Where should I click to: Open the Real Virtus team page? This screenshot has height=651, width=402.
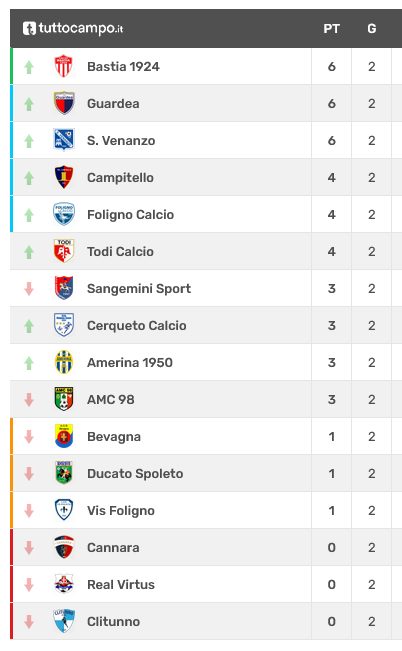(x=120, y=585)
